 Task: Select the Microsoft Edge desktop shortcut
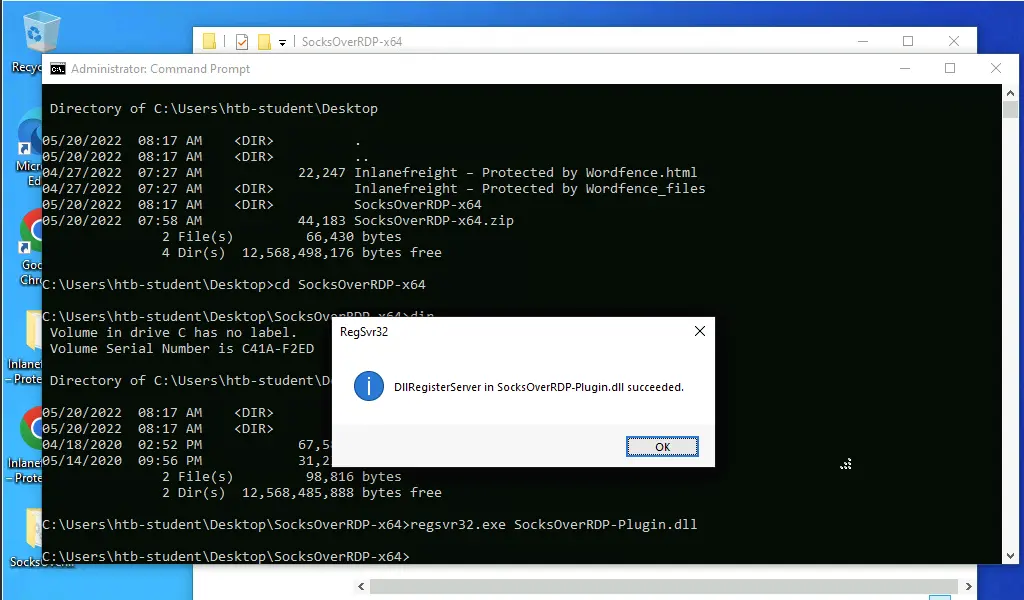(28, 140)
